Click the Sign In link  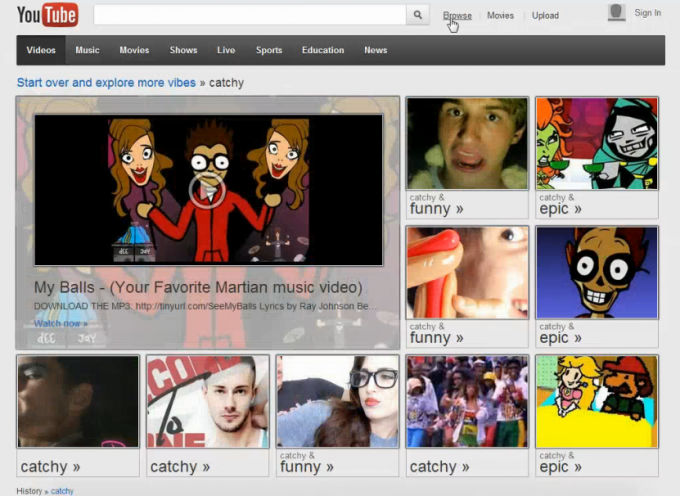point(647,13)
